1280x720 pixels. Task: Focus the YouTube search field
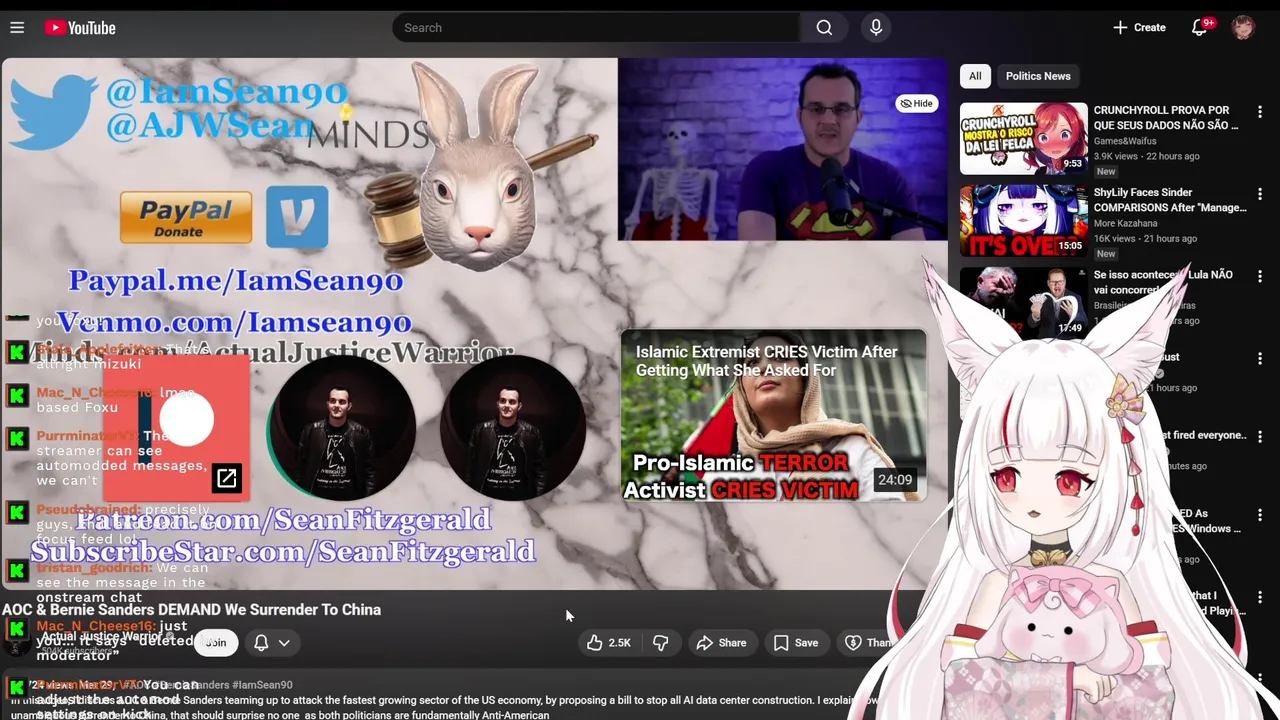[x=596, y=28]
